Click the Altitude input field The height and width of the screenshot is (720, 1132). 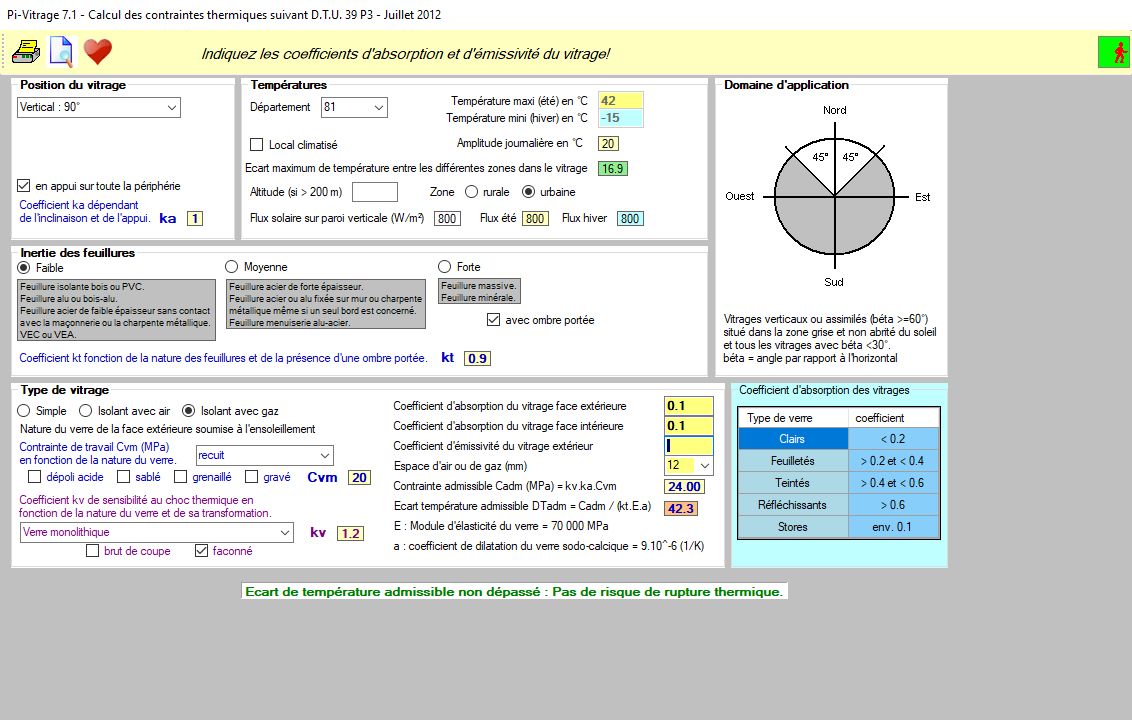(x=375, y=192)
